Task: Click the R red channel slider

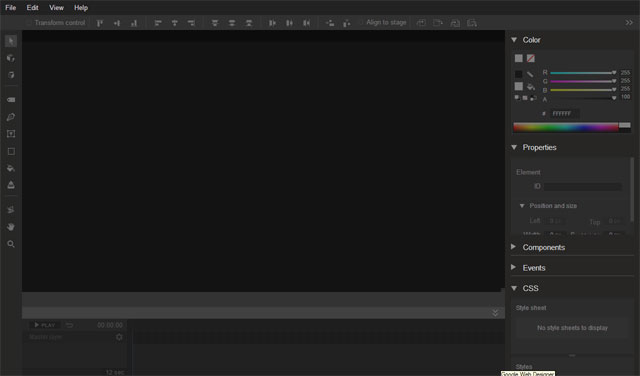Action: point(583,73)
